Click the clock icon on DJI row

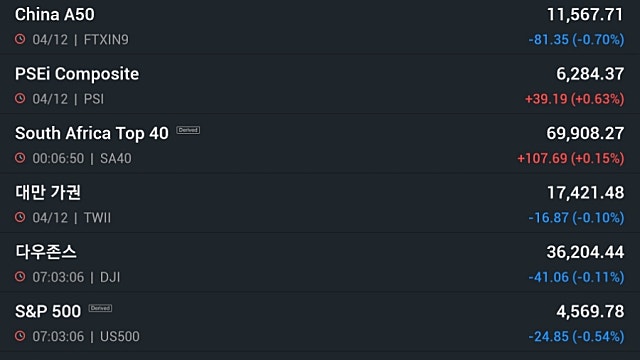20,277
